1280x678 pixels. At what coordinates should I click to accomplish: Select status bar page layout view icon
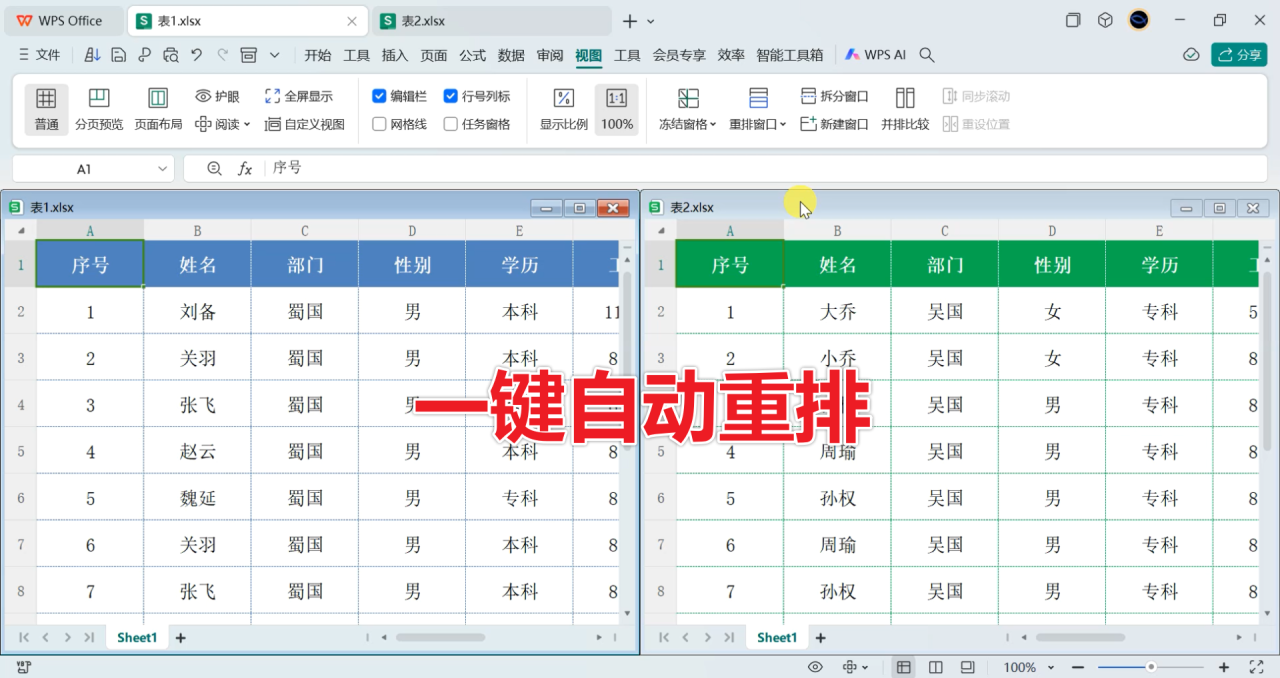point(936,667)
